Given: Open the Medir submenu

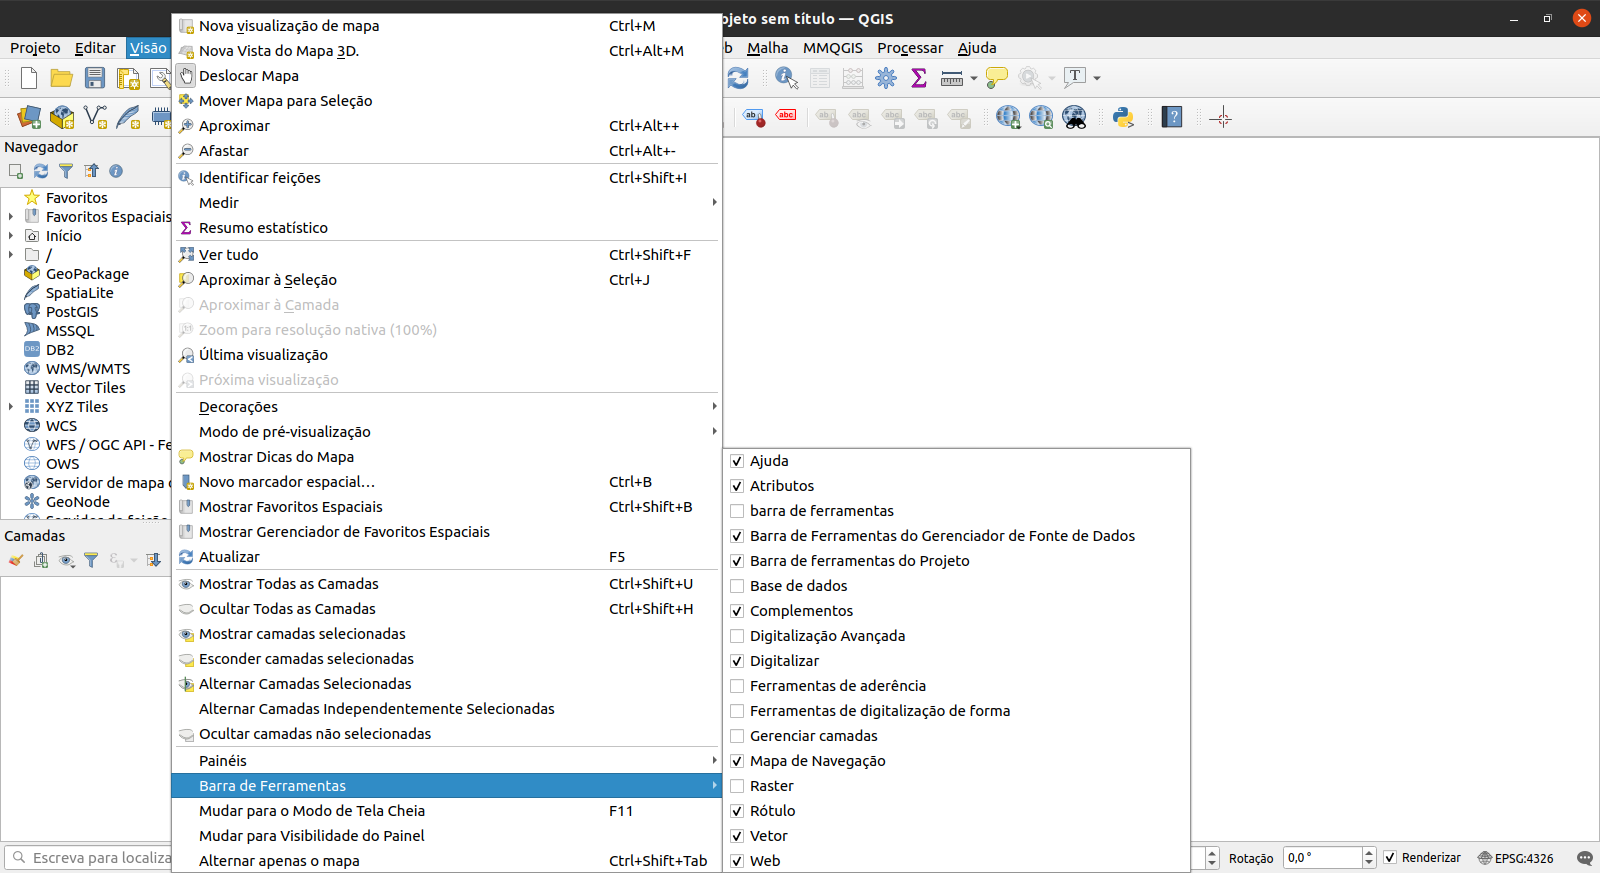Looking at the screenshot, I should click(x=447, y=203).
